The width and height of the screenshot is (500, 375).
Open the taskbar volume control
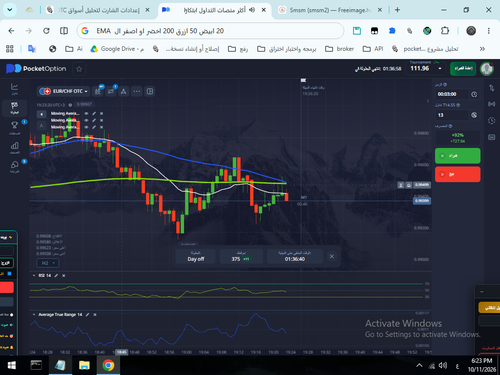pos(443,366)
